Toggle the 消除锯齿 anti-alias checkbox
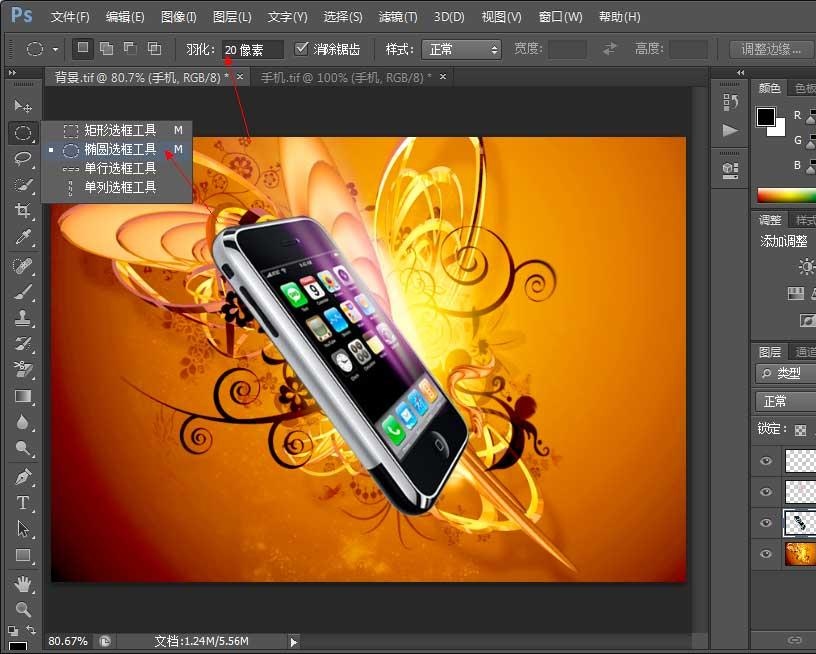Screen dimensions: 816x654 tap(302, 48)
